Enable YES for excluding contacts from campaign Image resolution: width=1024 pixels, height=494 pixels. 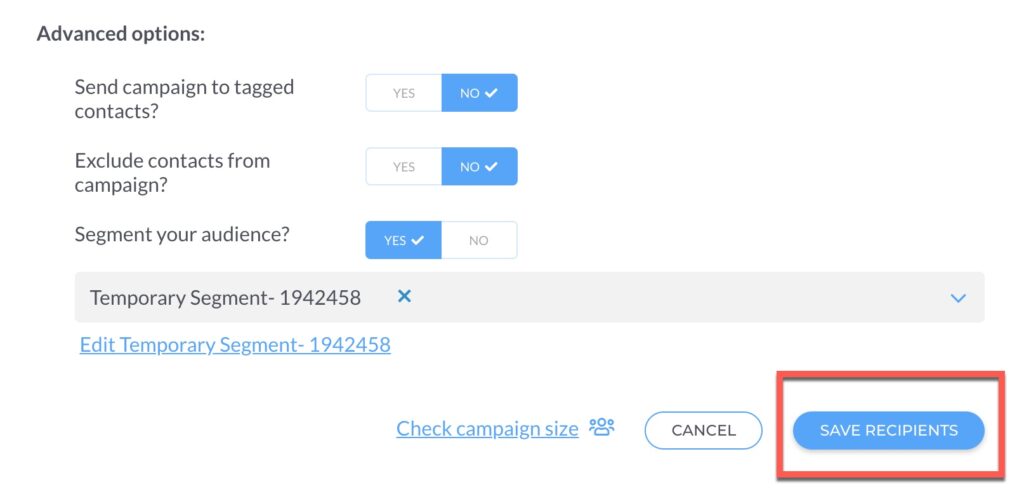tap(404, 167)
